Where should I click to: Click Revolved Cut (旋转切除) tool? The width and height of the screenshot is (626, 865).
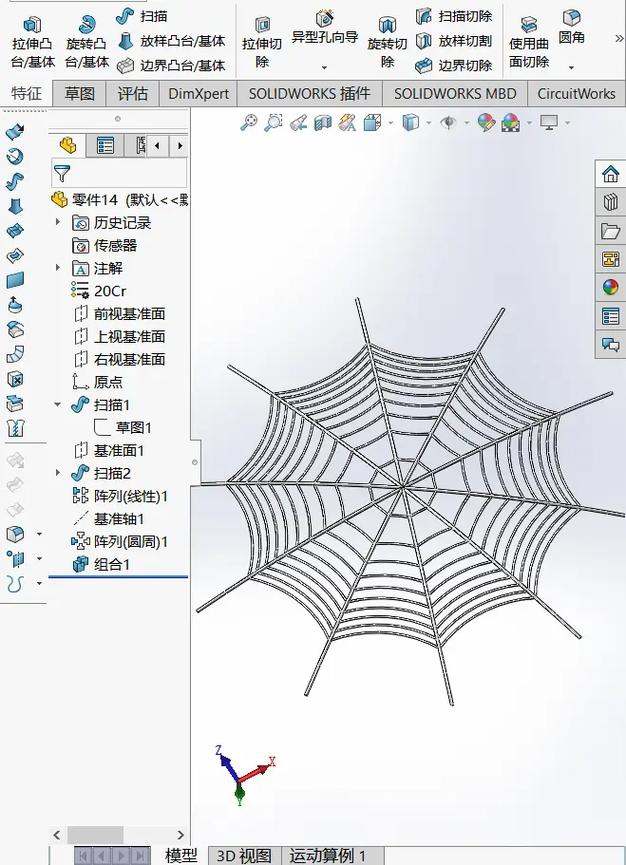(387, 42)
